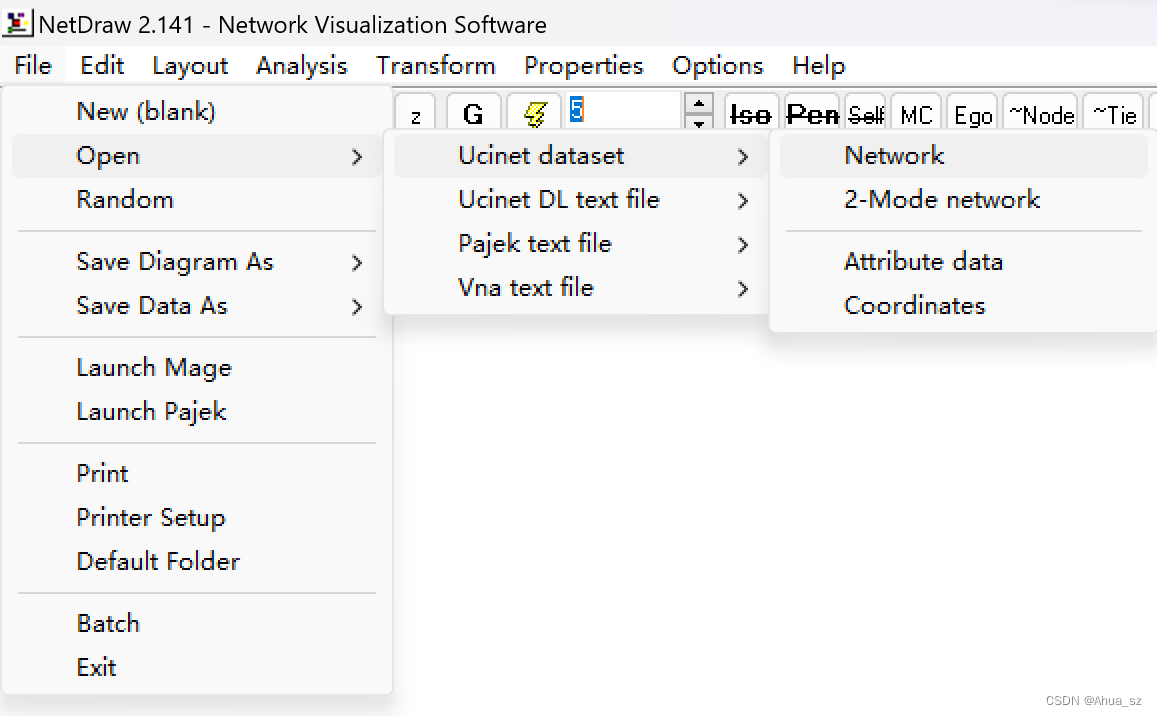Toggle the Self loops button
Viewport: 1157px width, 716px height.
(x=866, y=114)
